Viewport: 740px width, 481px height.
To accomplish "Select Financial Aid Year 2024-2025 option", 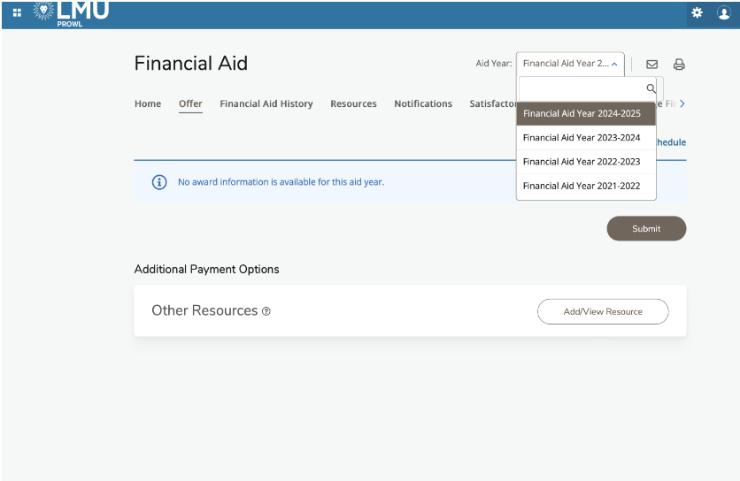I will (586, 113).
